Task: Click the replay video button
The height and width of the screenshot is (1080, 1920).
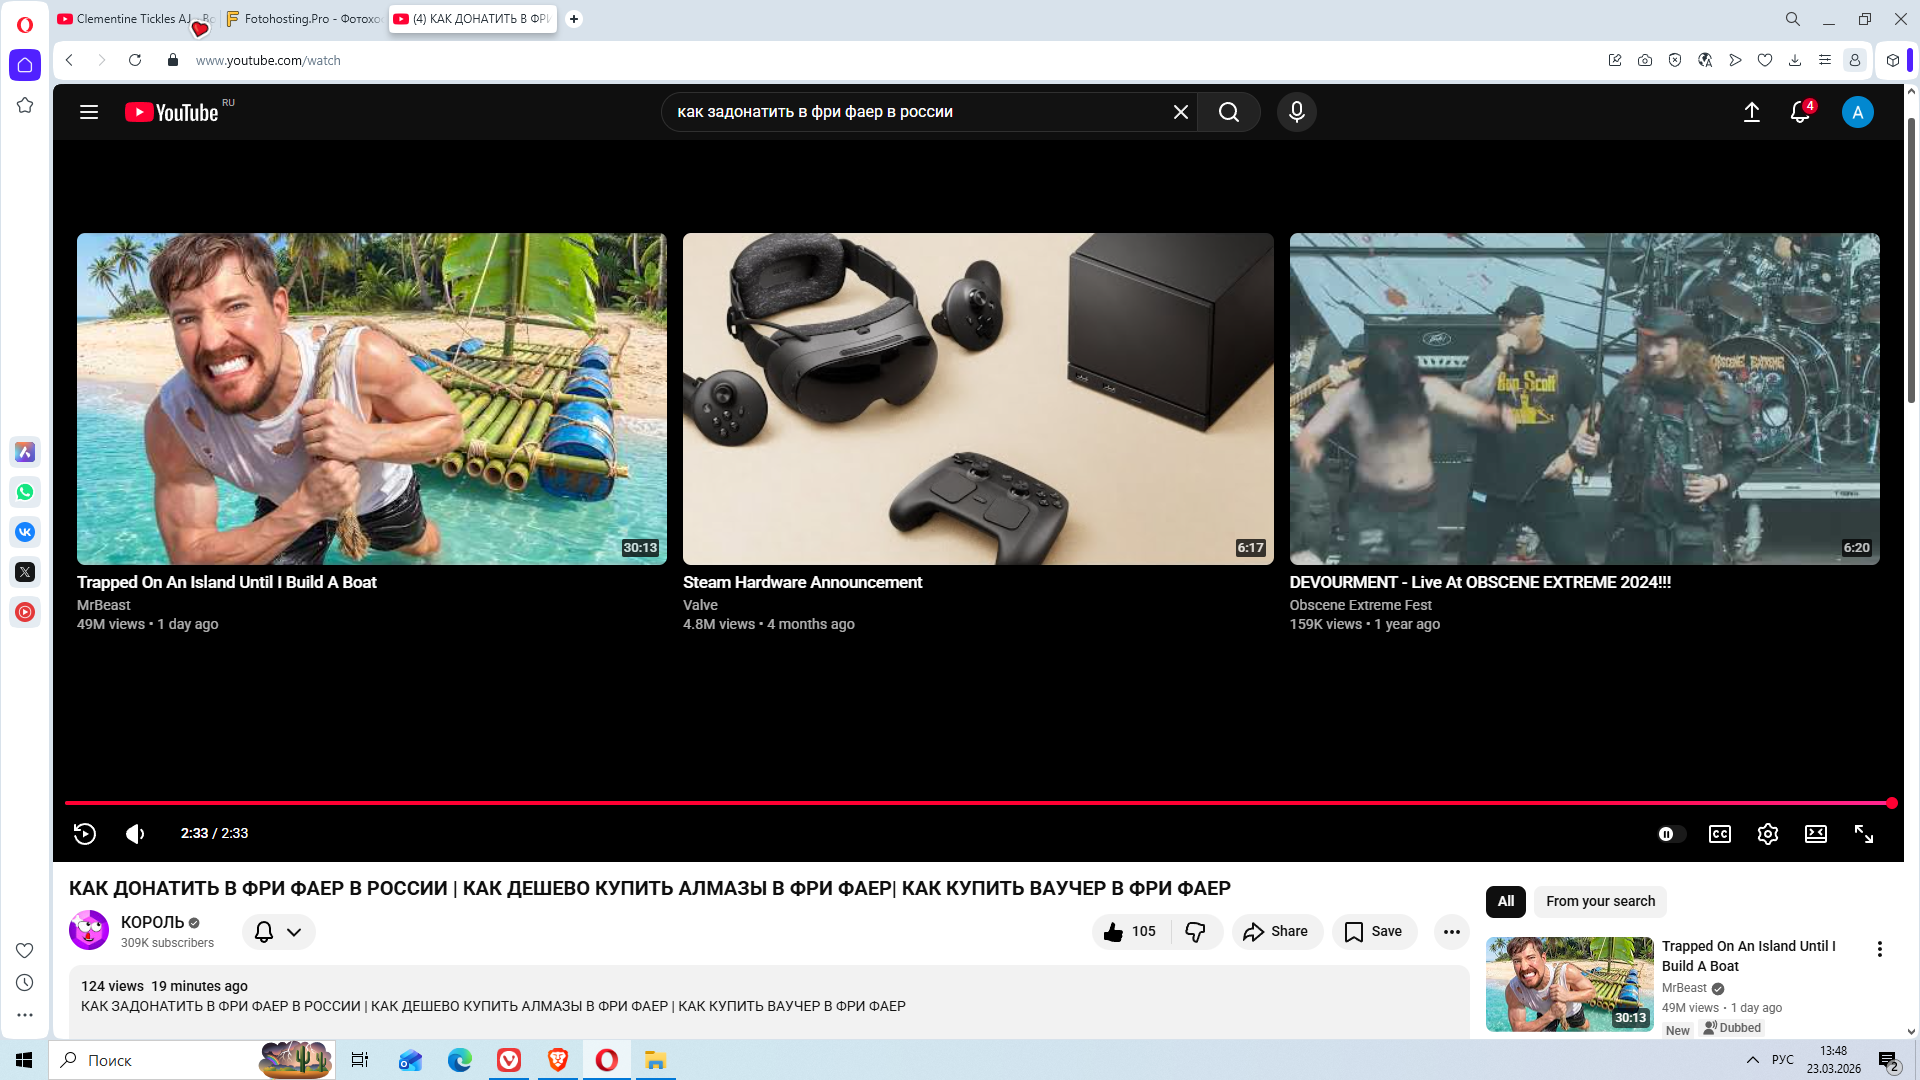Action: click(85, 834)
